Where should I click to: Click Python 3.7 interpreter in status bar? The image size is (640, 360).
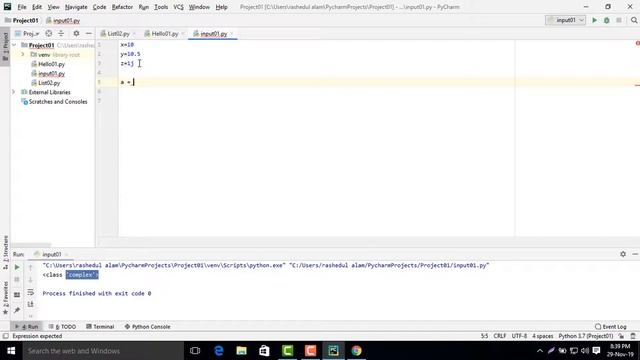[586, 336]
